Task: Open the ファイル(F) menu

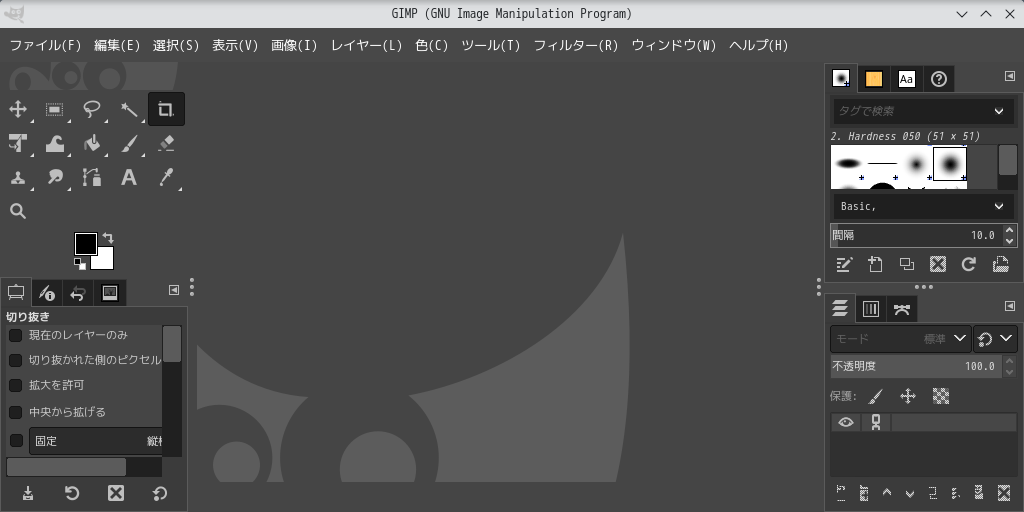Action: pos(46,46)
